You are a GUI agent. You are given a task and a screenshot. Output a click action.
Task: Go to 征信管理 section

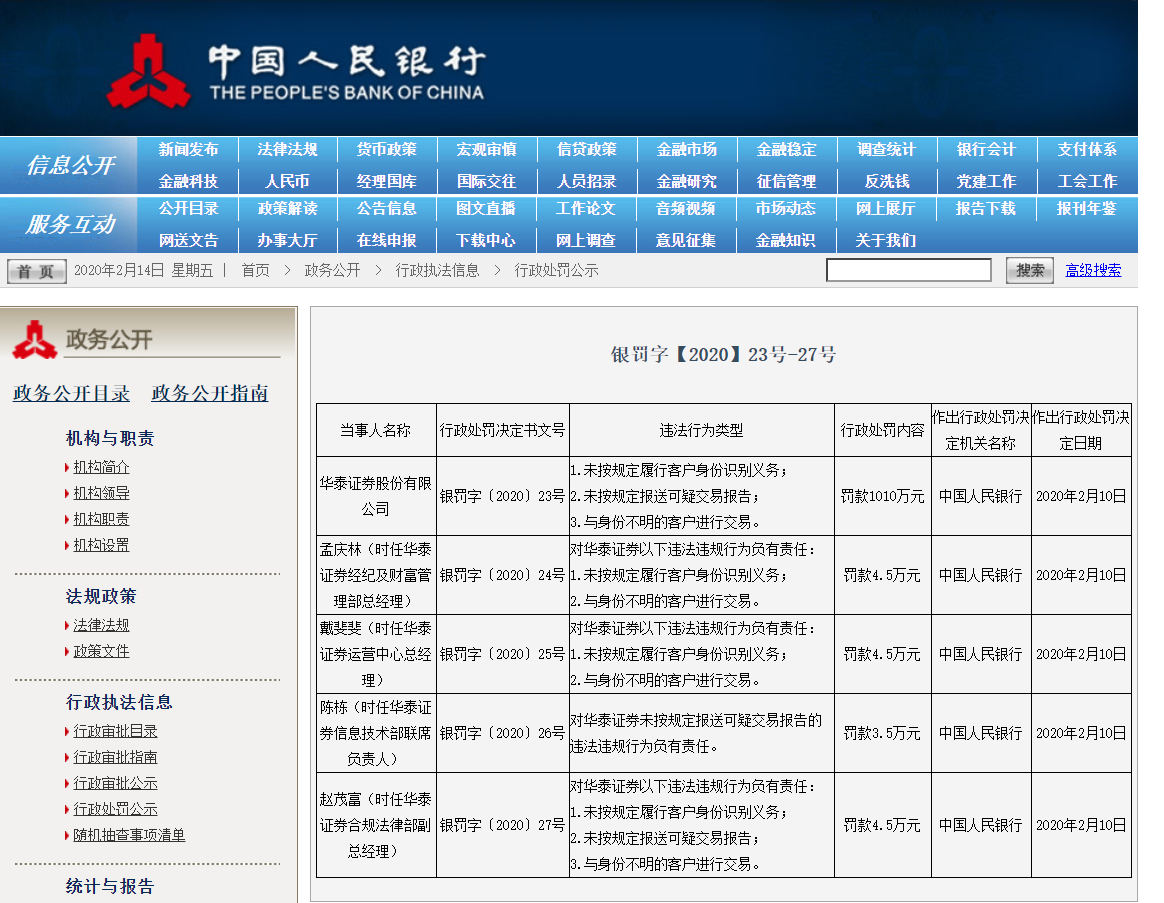786,181
